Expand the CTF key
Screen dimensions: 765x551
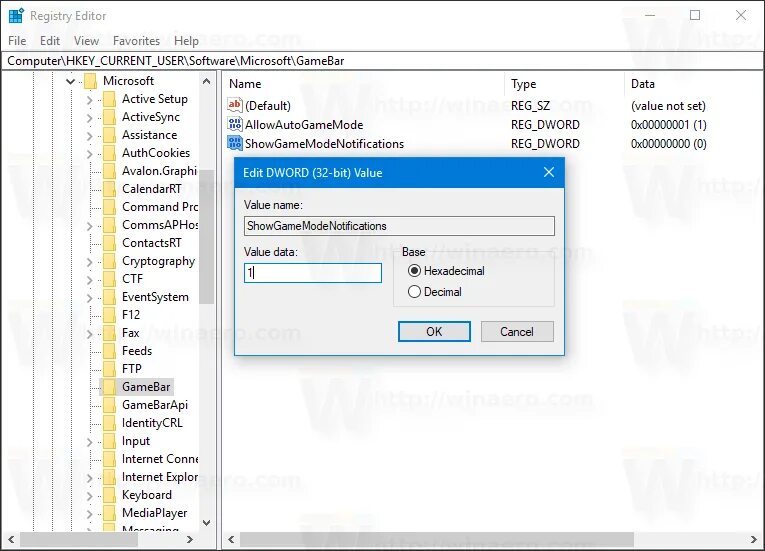[x=89, y=280]
